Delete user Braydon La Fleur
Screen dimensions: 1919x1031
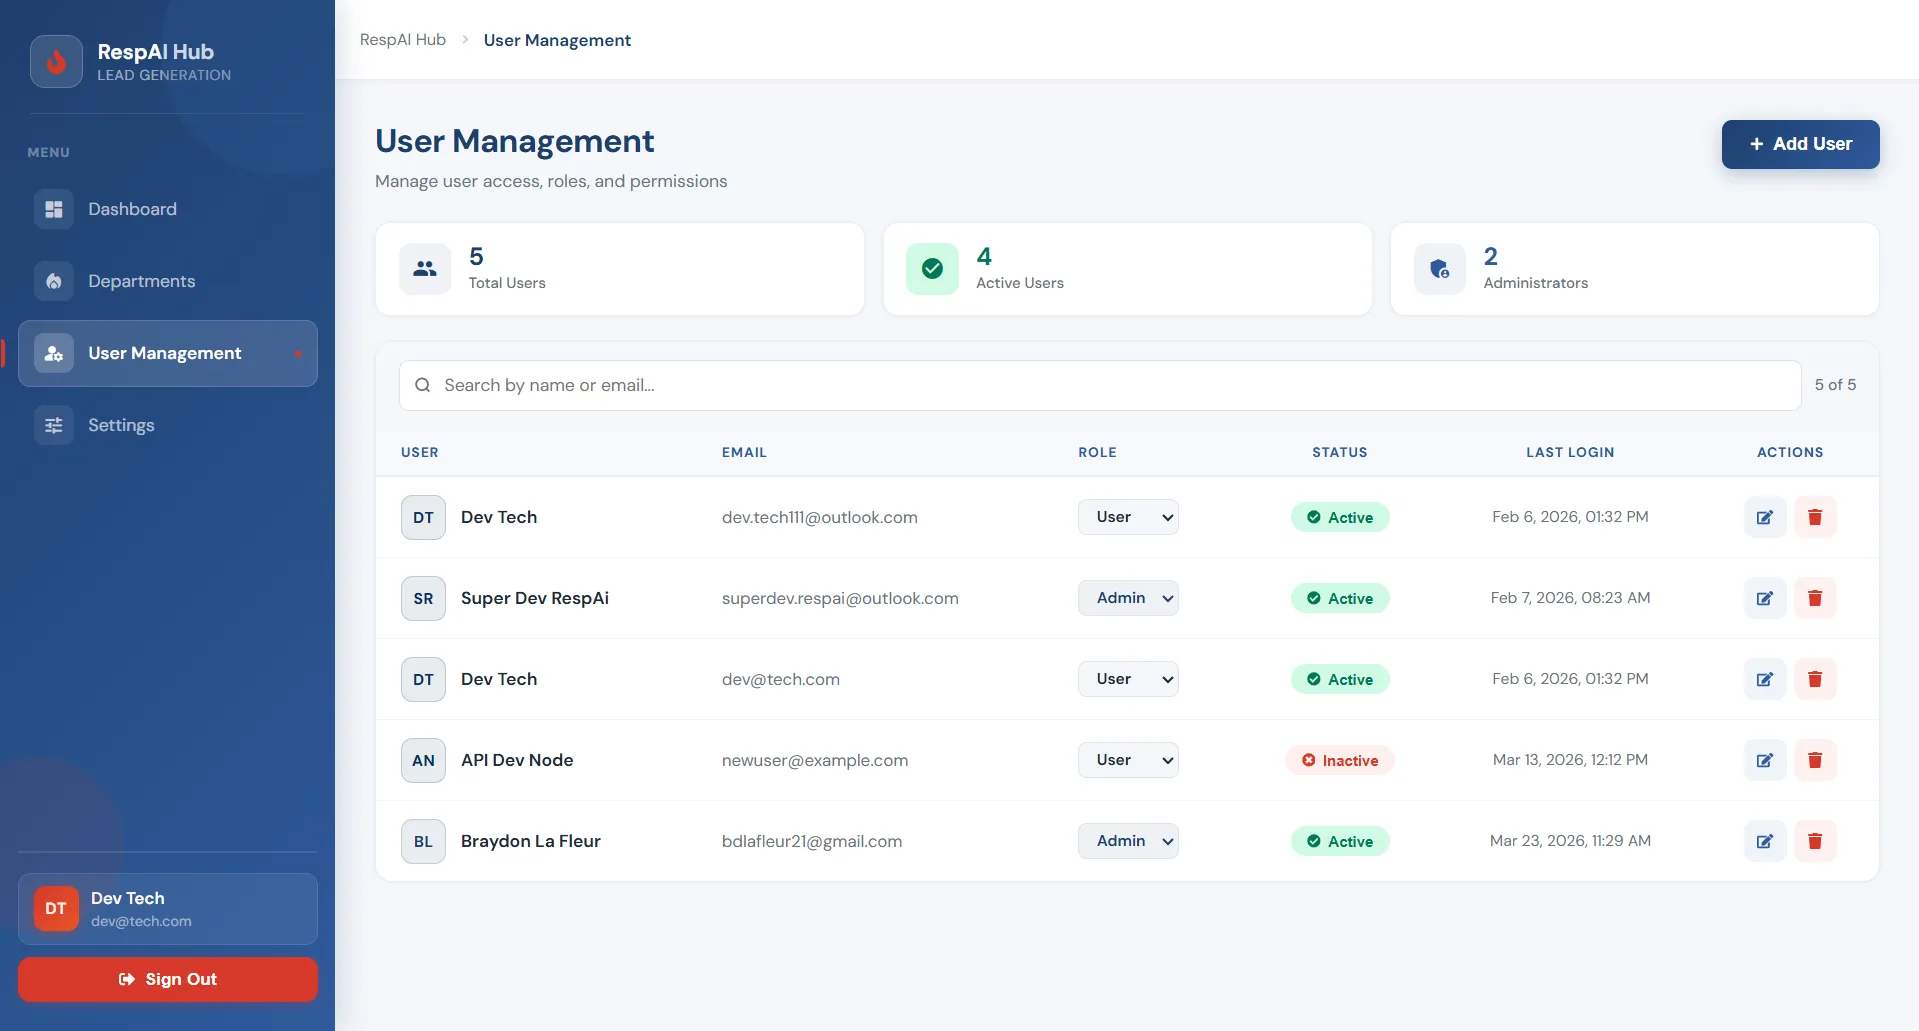click(1815, 841)
